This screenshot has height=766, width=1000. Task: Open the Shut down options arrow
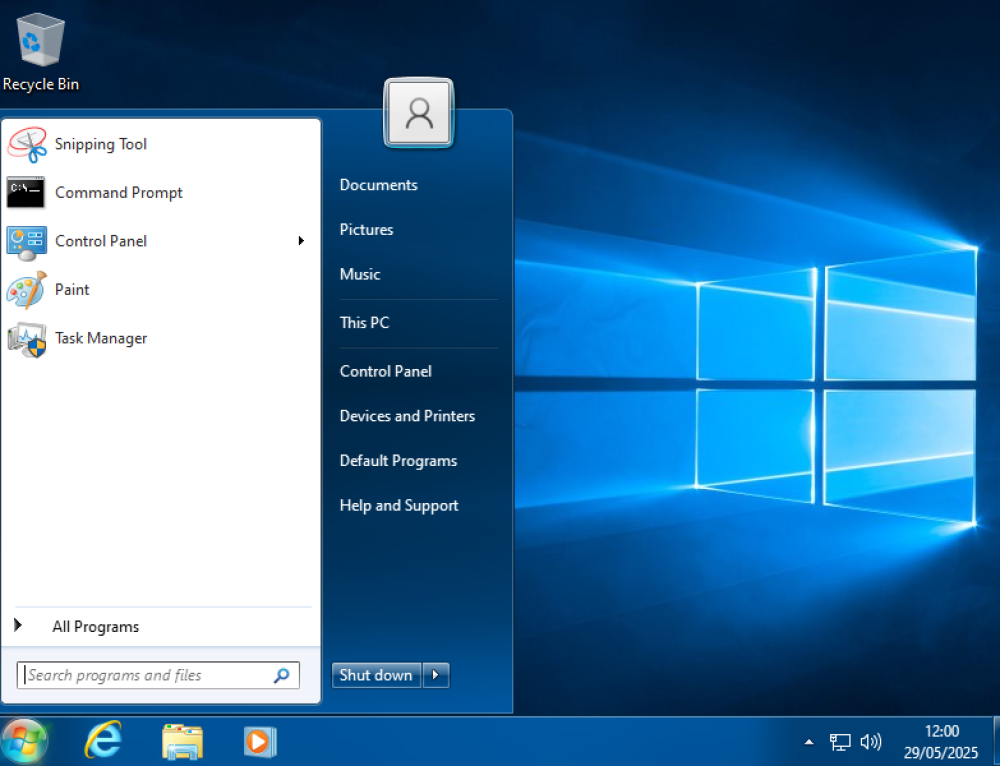[x=436, y=675]
